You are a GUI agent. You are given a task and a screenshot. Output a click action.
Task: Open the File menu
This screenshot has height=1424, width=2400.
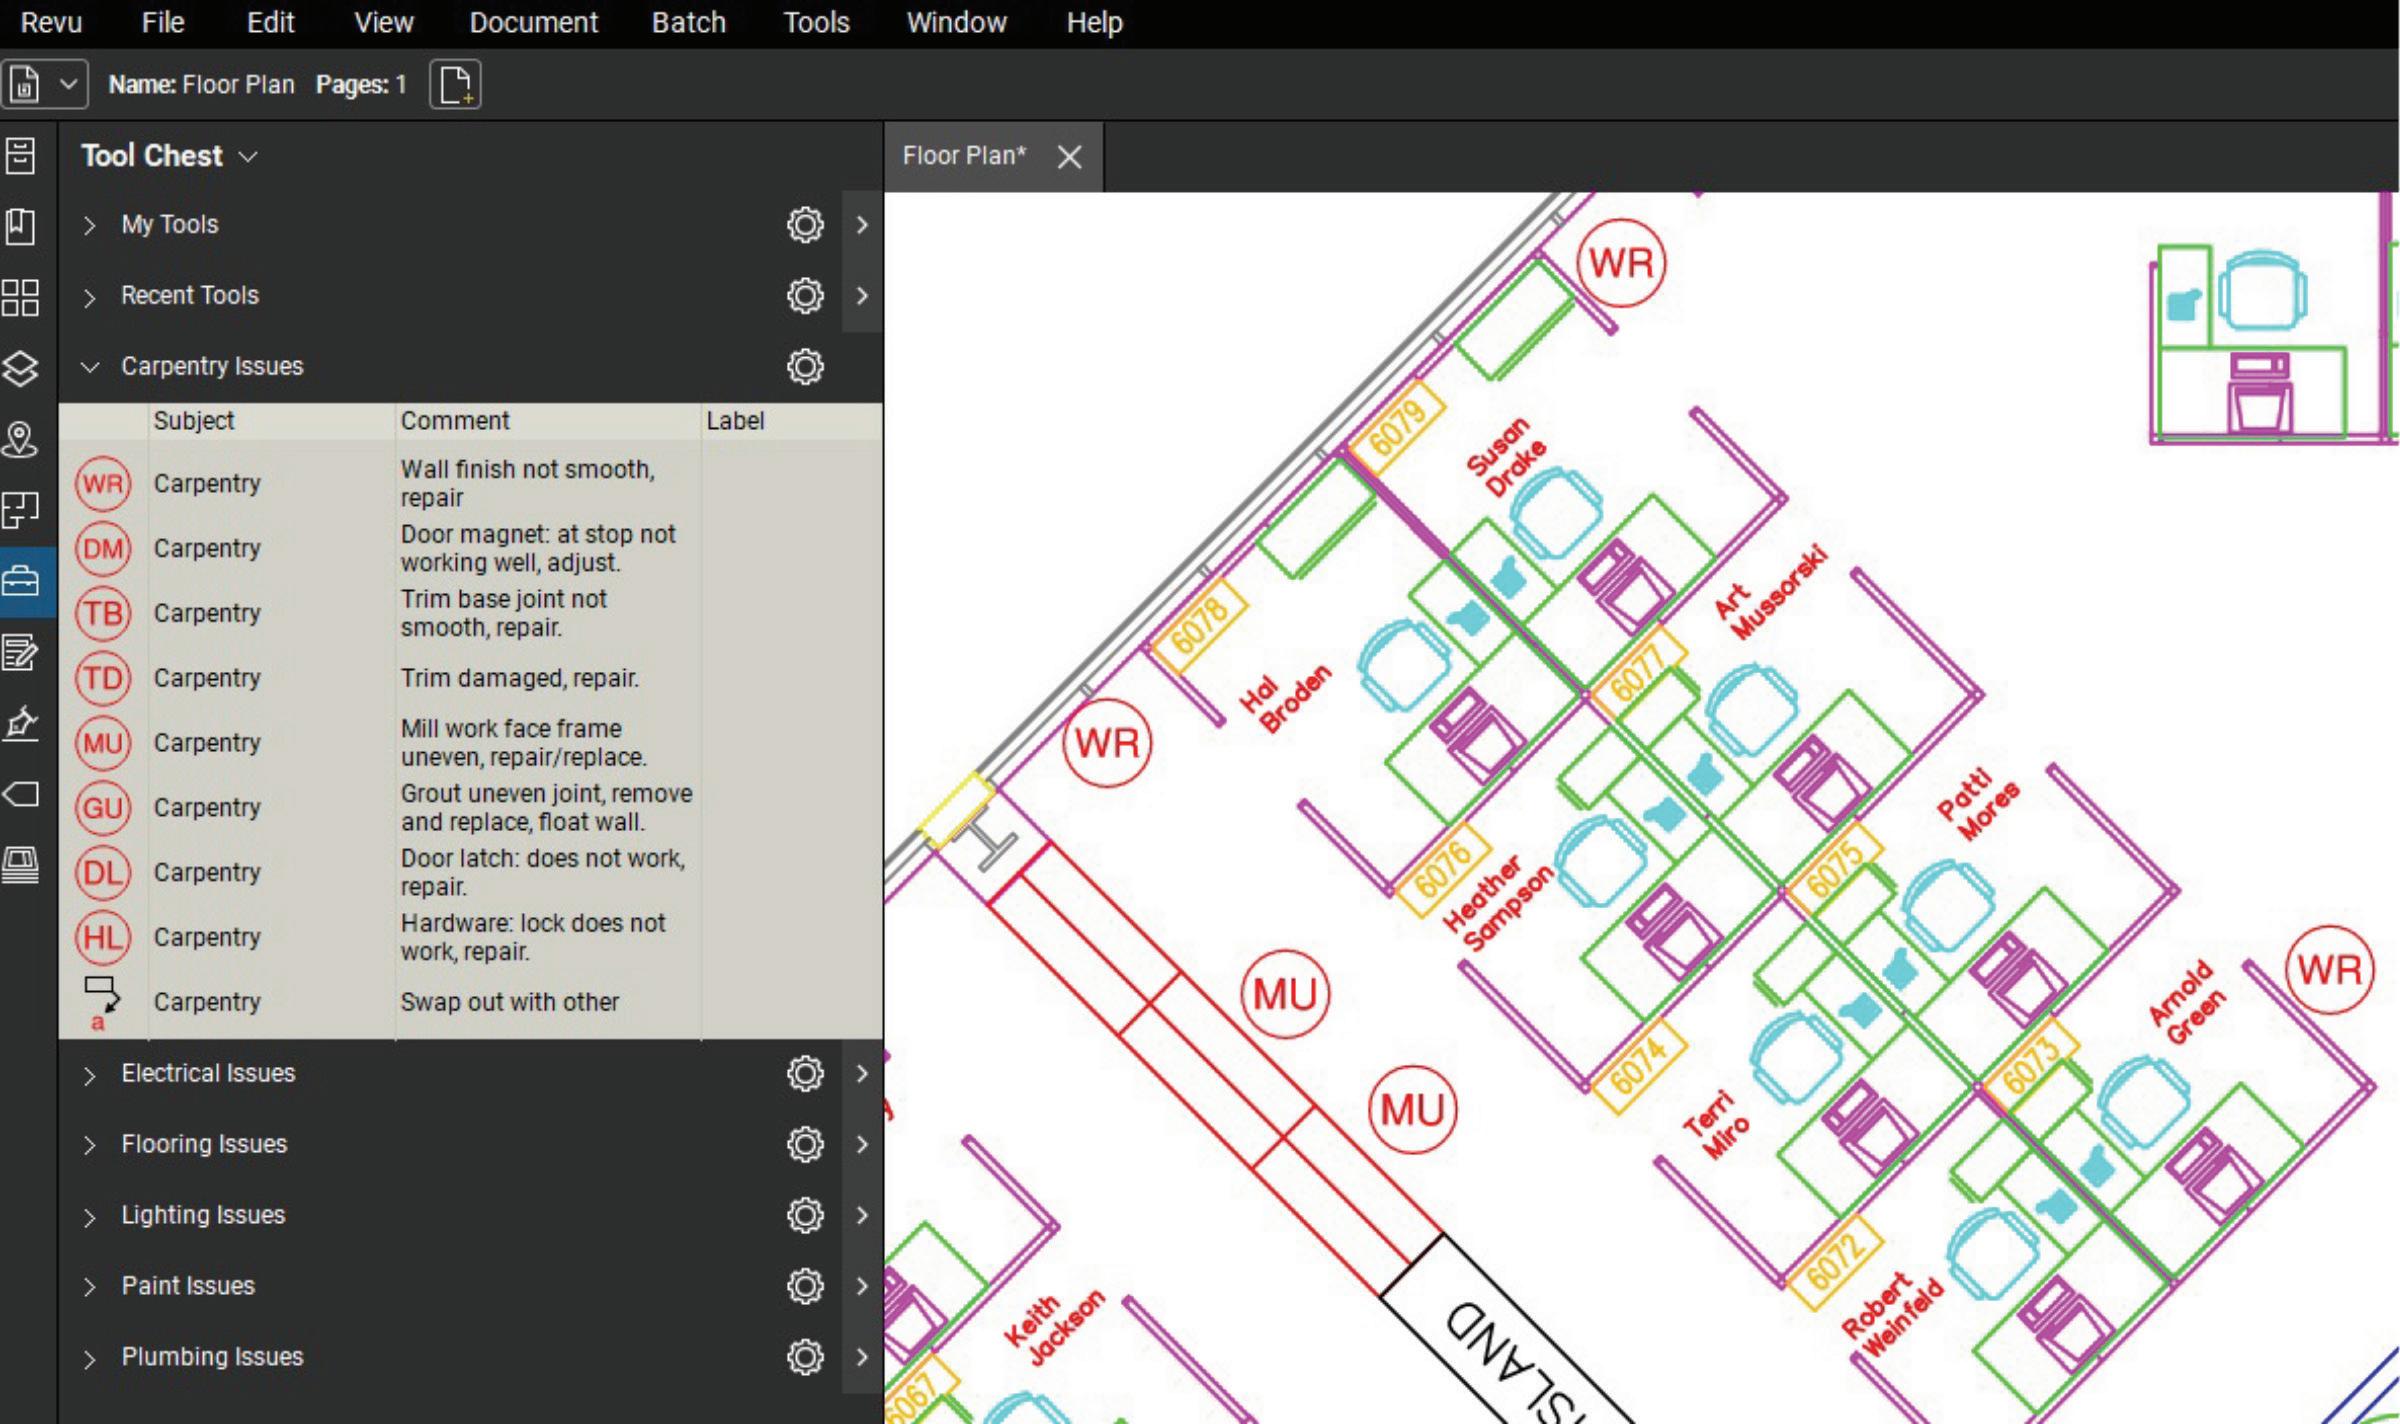pos(163,22)
